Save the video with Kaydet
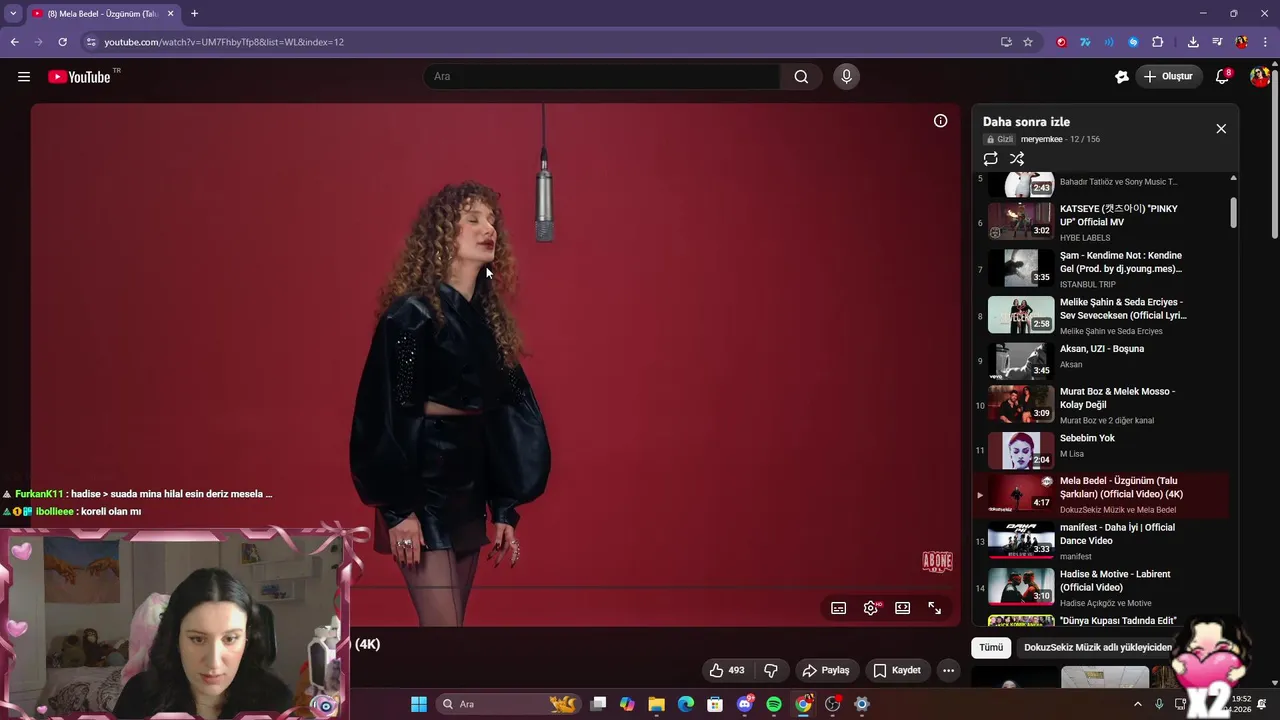The height and width of the screenshot is (720, 1280). click(897, 670)
